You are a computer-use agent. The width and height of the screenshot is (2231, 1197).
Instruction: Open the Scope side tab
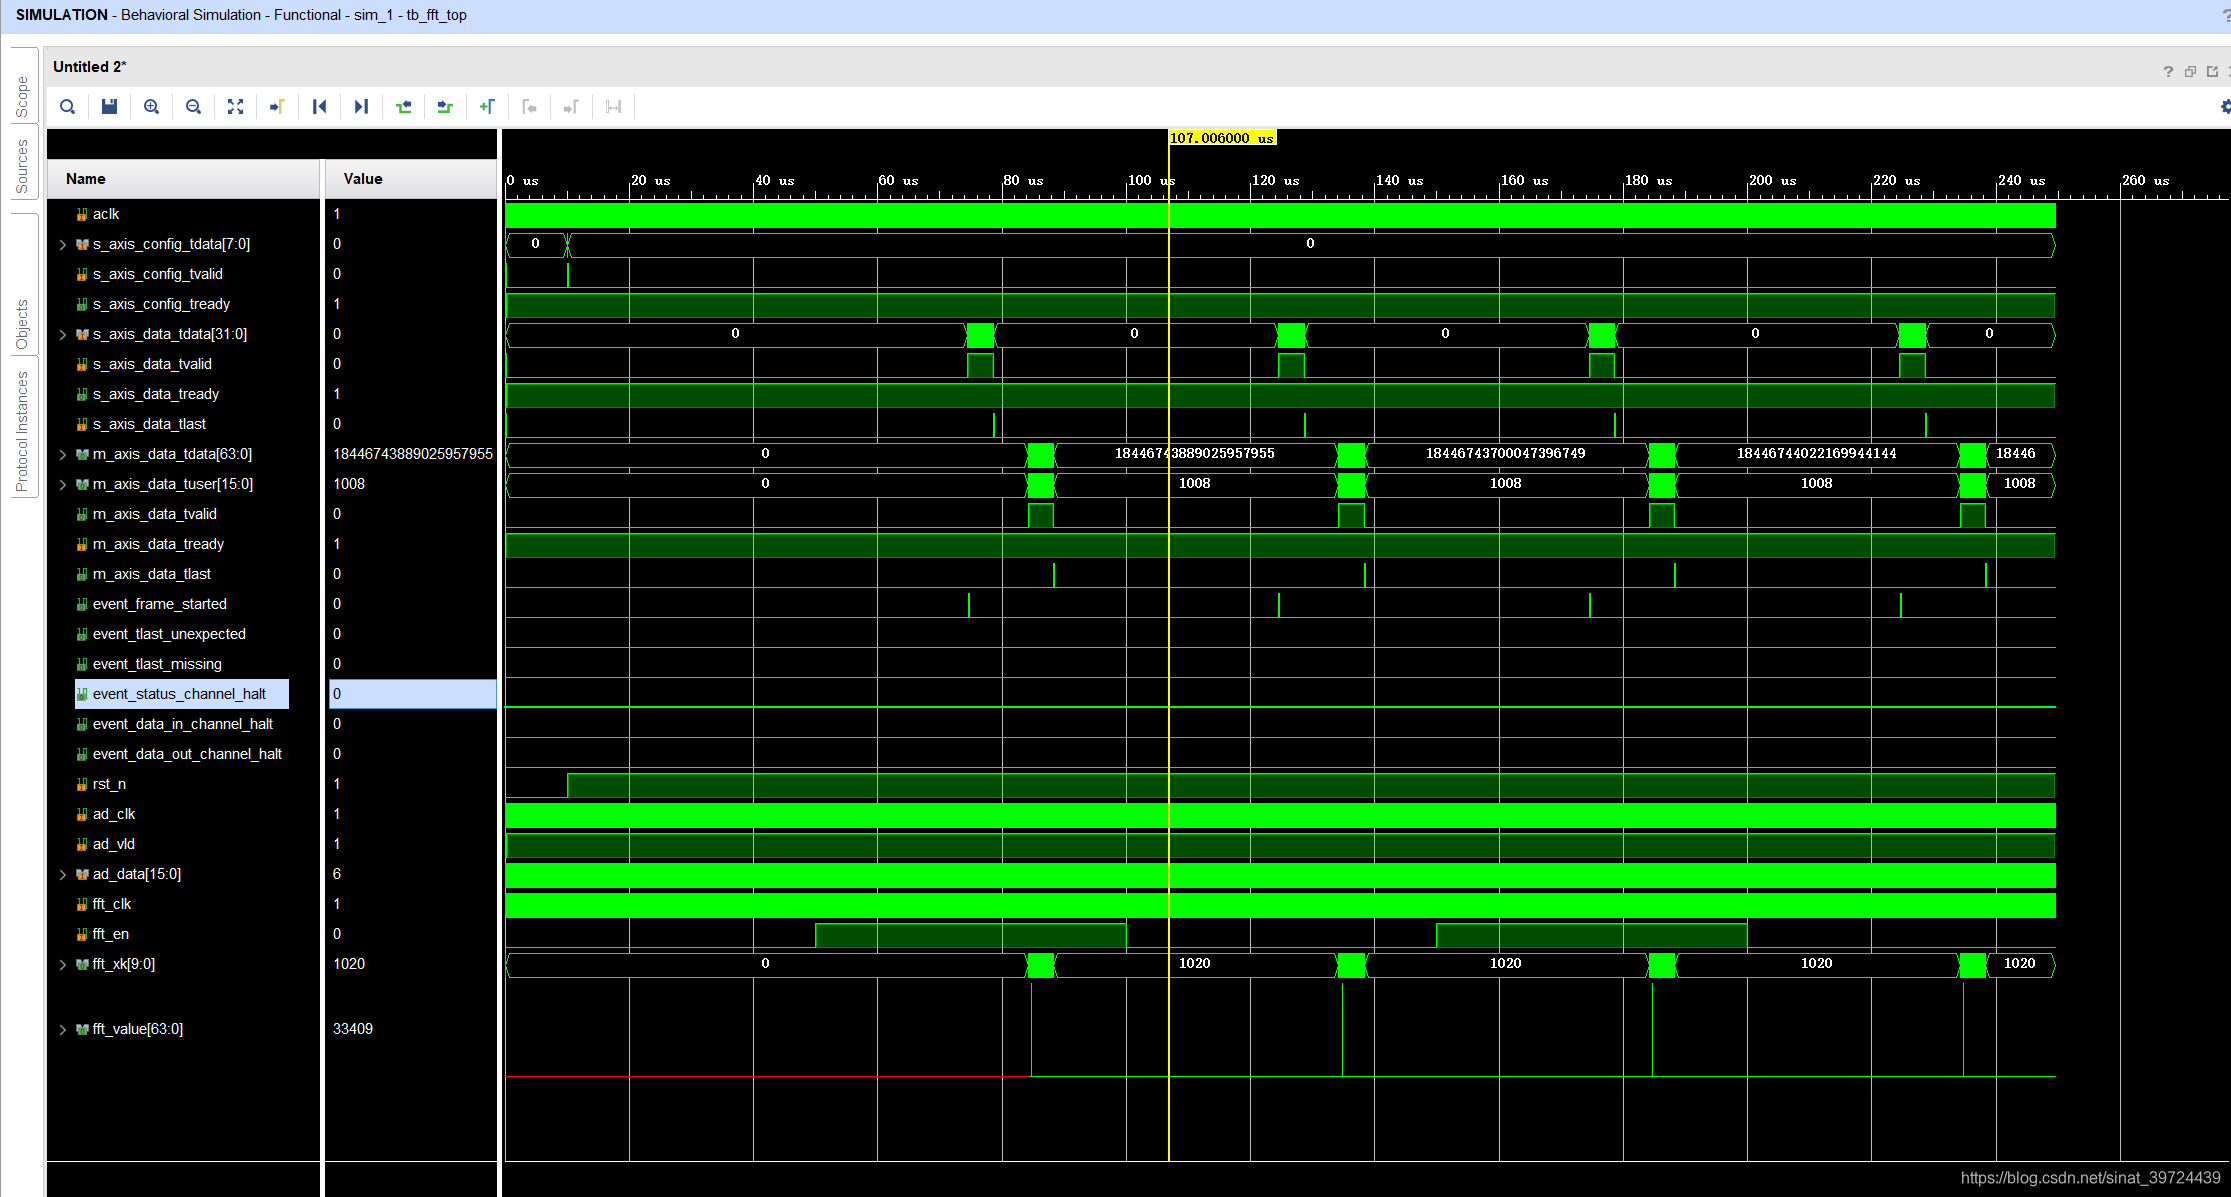(22, 97)
